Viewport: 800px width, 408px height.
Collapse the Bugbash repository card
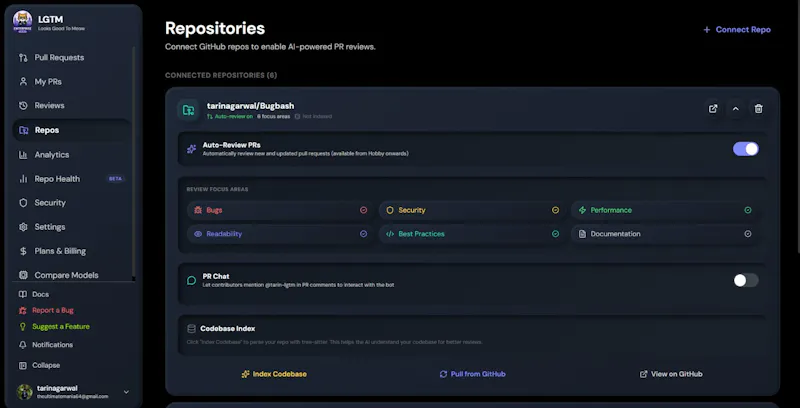tap(736, 109)
